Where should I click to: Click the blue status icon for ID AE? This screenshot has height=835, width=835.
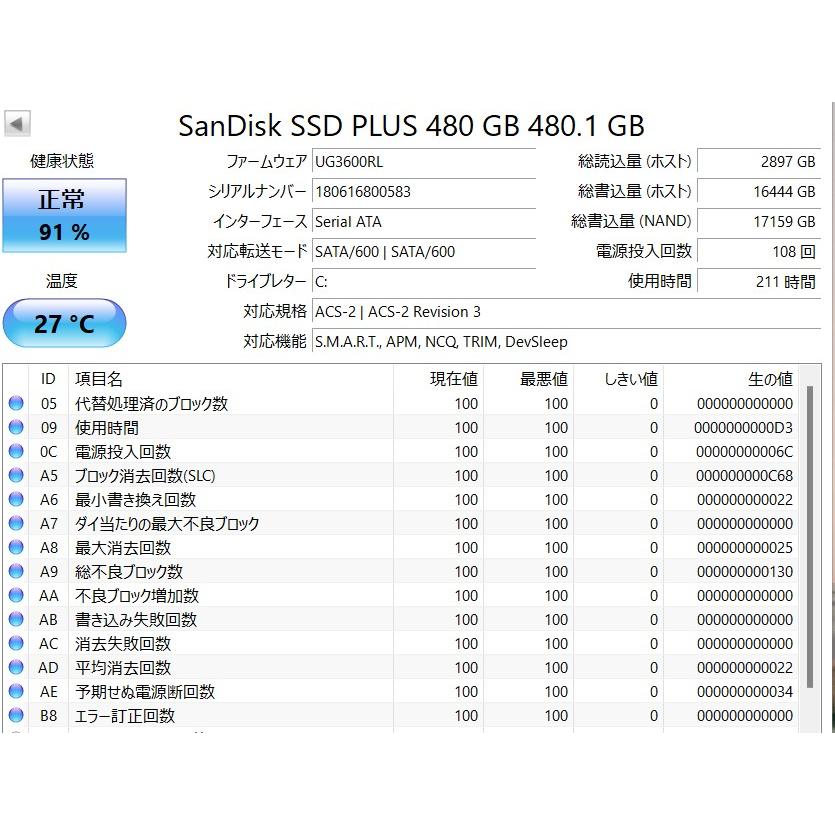tap(16, 691)
